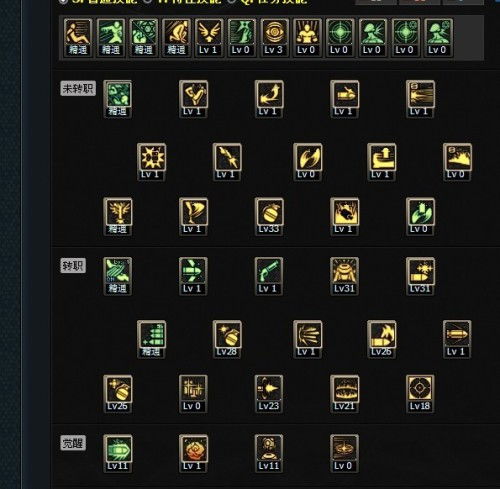
Task: Select the ring of fire Lv21 skill
Action: [345, 394]
